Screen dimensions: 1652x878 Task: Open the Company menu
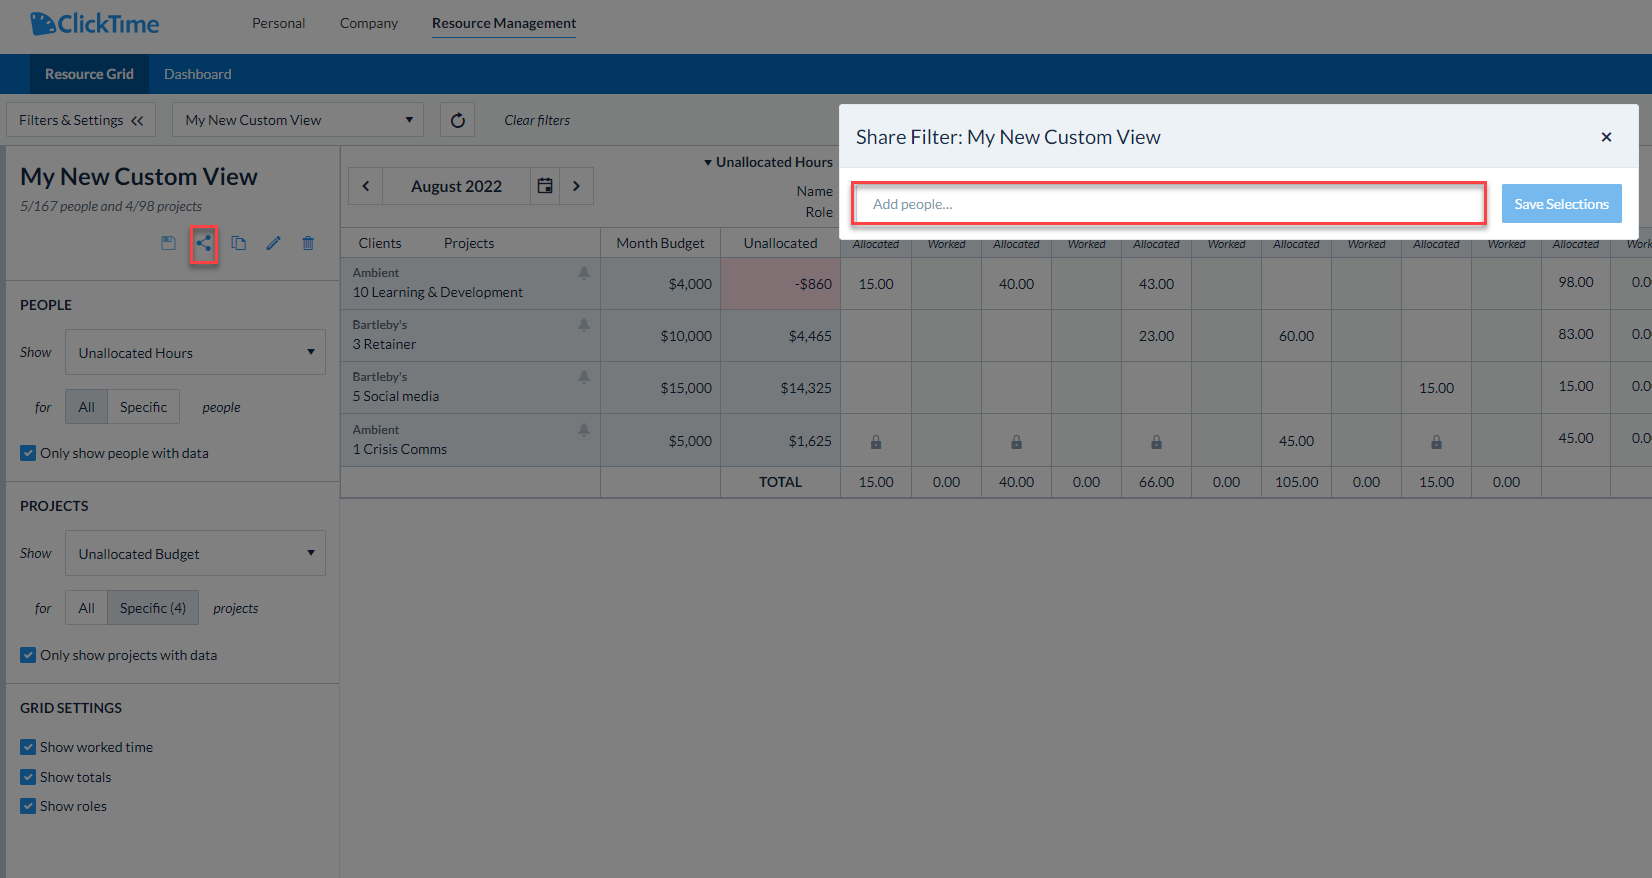point(369,23)
